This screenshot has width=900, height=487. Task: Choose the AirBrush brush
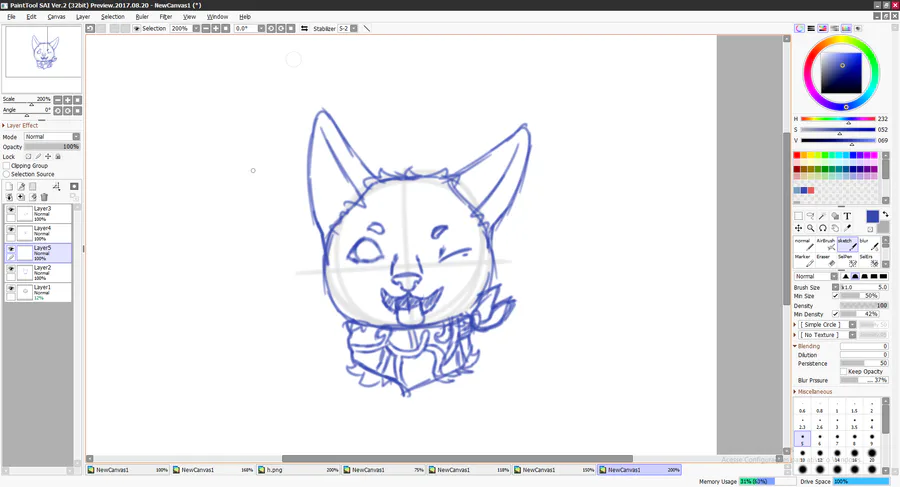827,244
